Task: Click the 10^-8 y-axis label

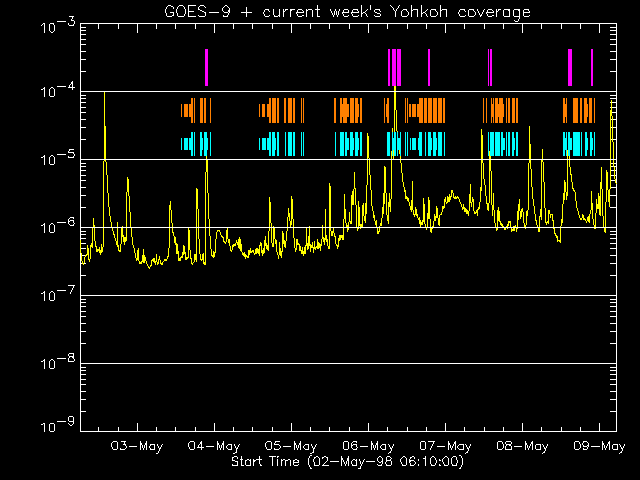Action: 58,362
